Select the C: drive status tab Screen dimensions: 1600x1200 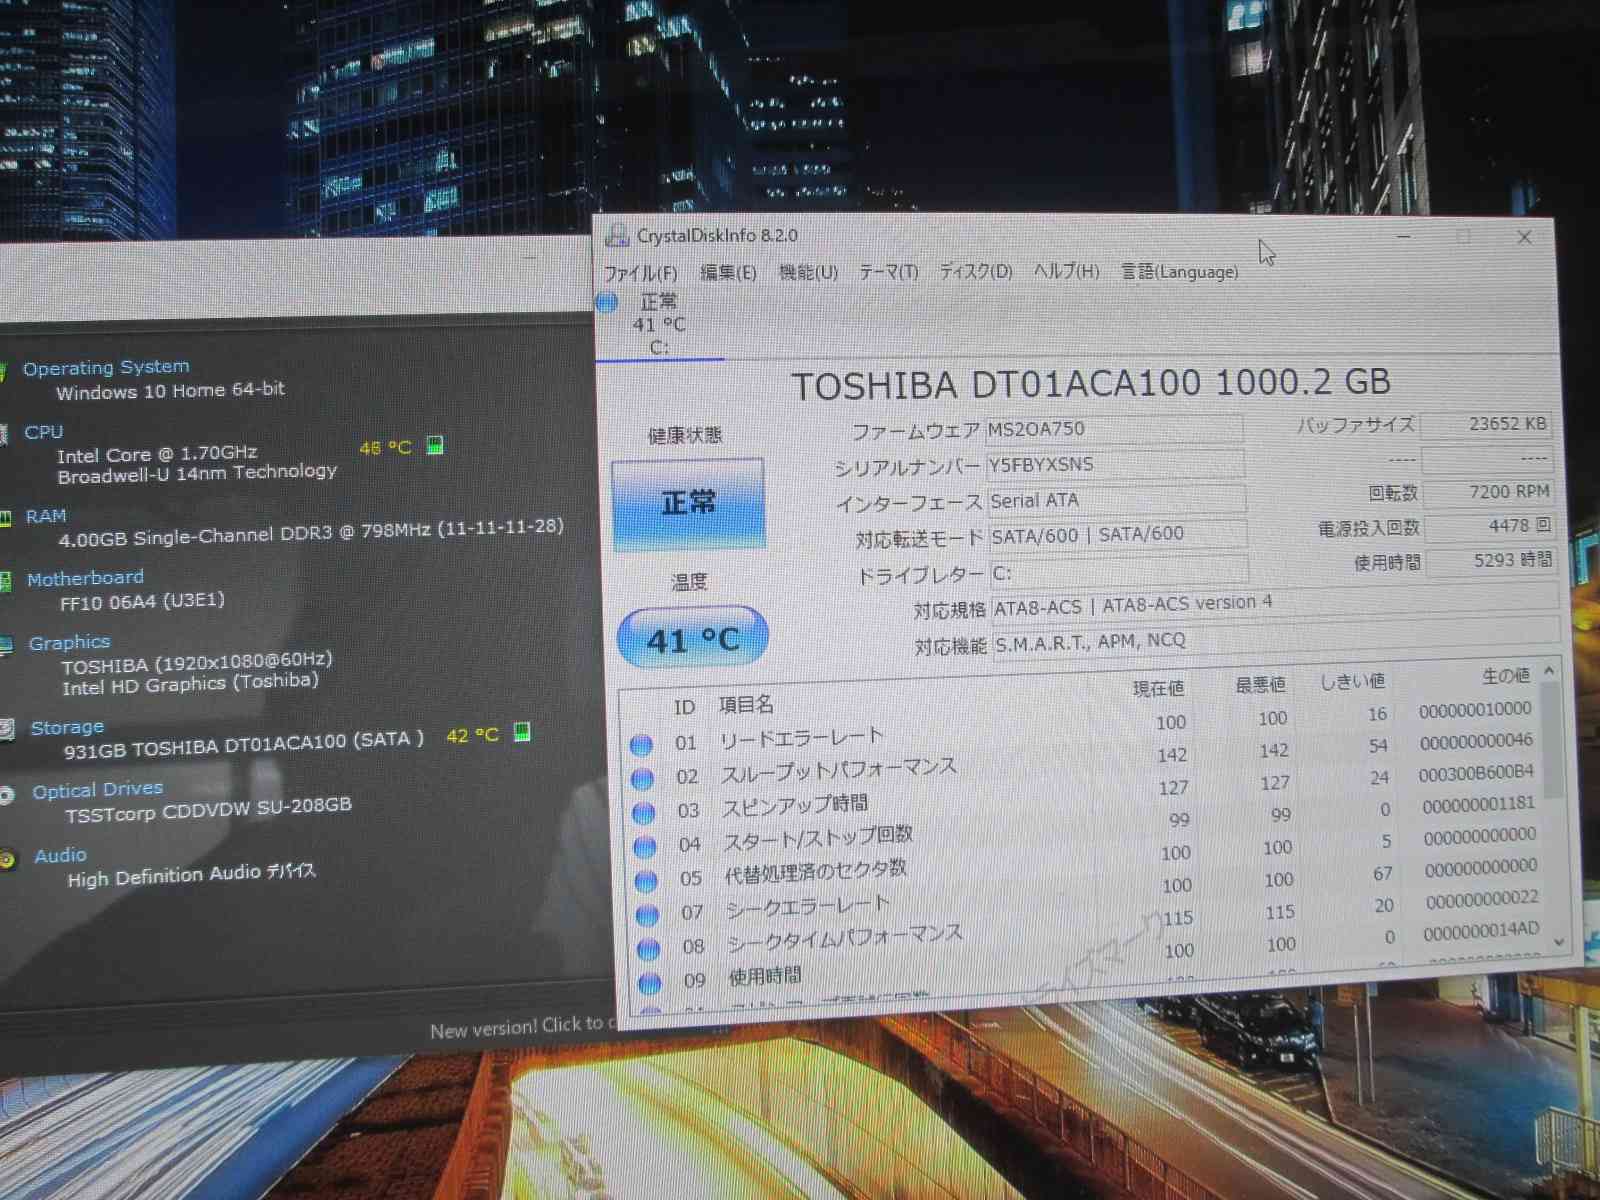(x=657, y=324)
